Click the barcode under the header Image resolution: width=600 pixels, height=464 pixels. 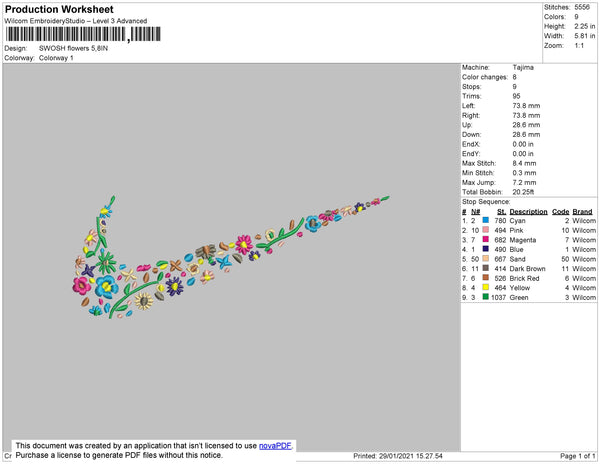(83, 34)
